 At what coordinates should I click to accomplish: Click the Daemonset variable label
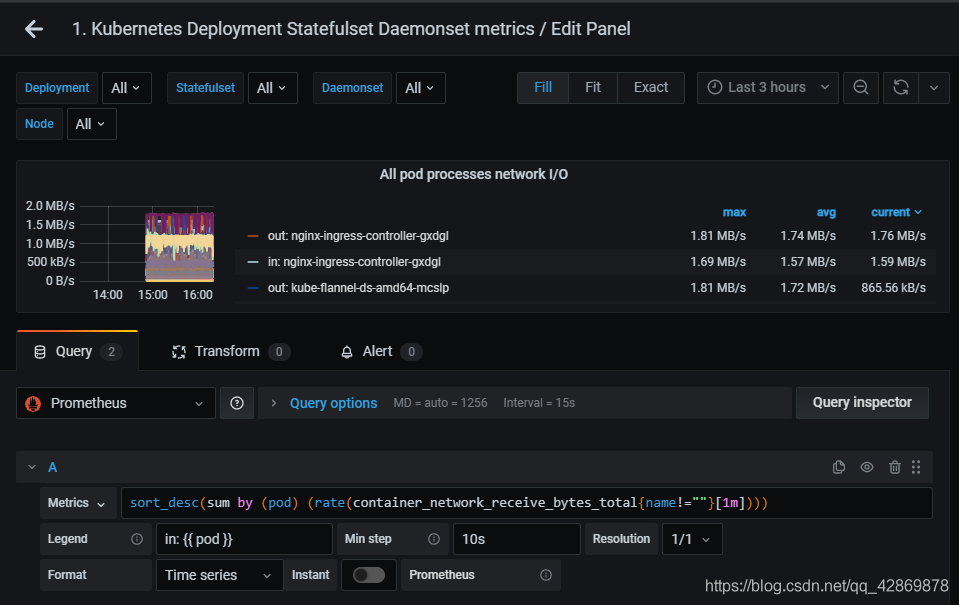point(352,88)
